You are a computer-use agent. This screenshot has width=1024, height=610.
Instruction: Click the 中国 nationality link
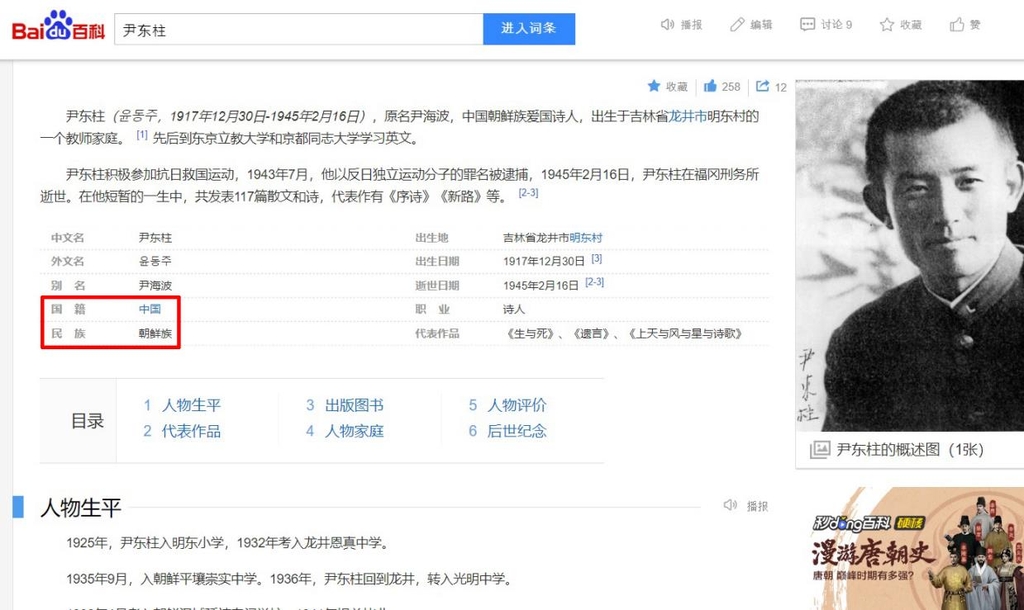click(149, 309)
